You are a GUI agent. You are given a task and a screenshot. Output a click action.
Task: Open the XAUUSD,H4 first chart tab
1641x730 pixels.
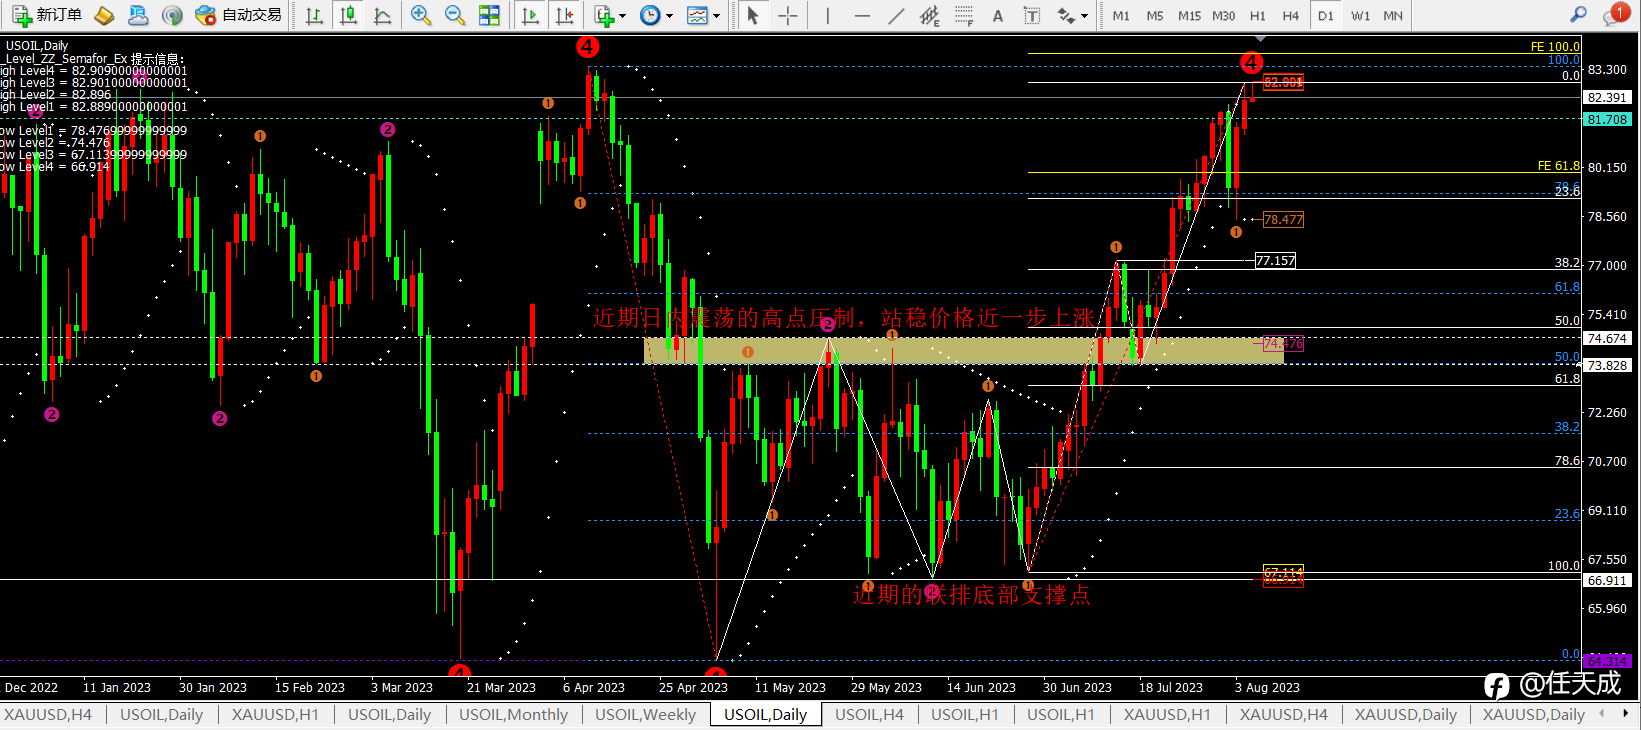coord(48,714)
